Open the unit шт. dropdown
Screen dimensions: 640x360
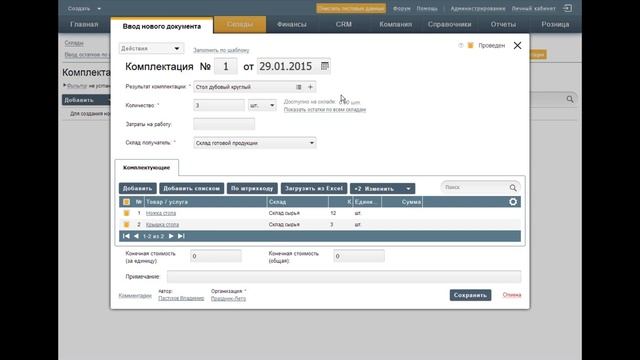tap(262, 105)
